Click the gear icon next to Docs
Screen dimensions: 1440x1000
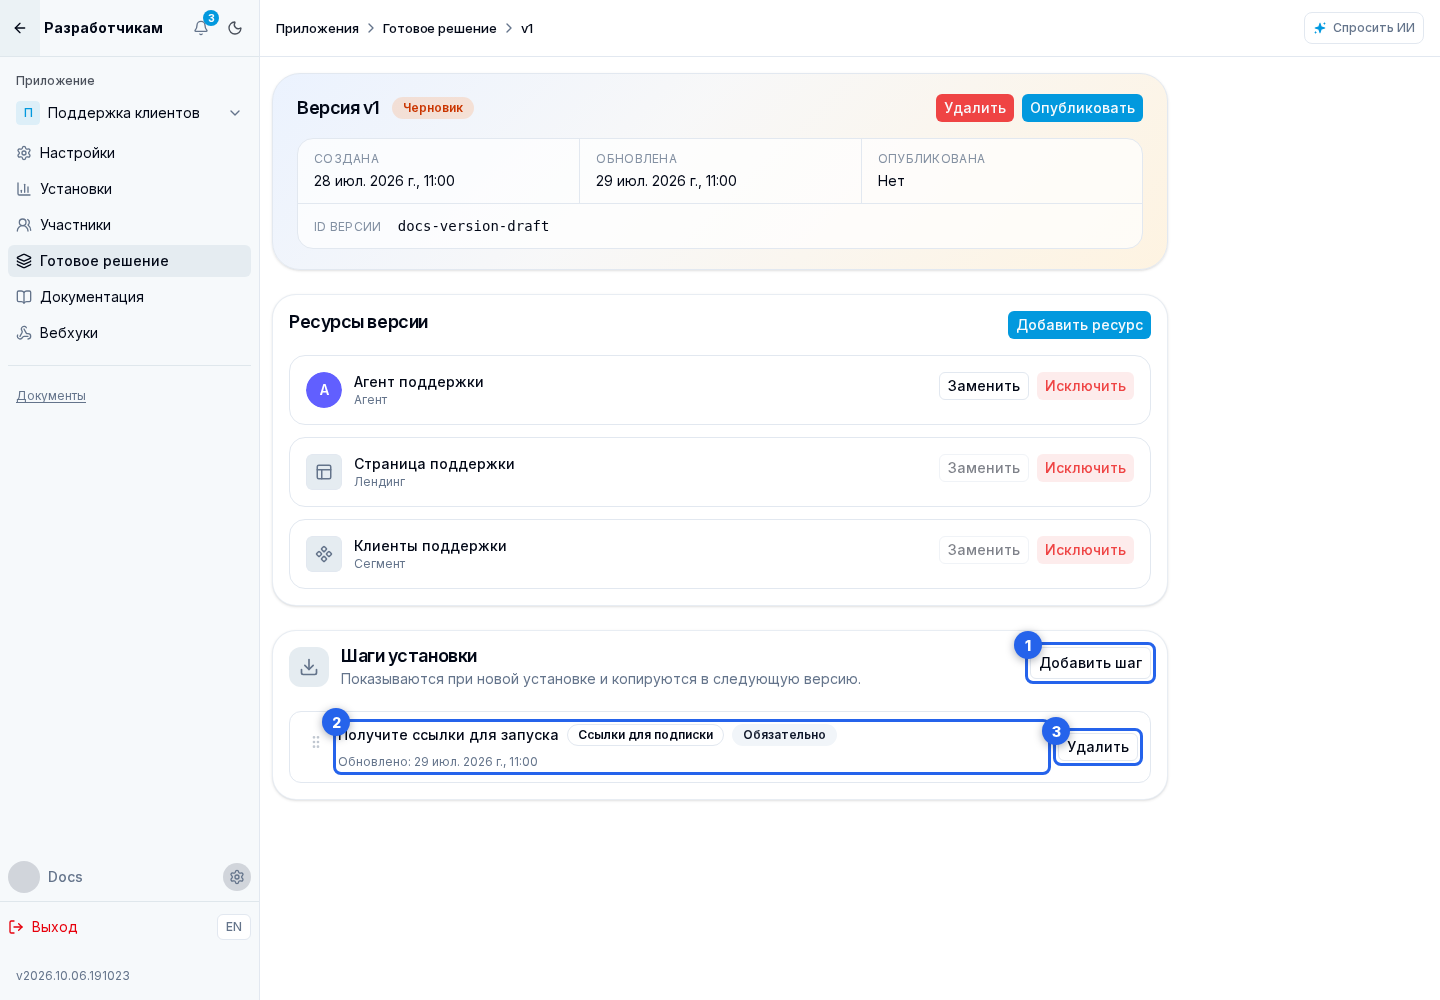tap(237, 877)
